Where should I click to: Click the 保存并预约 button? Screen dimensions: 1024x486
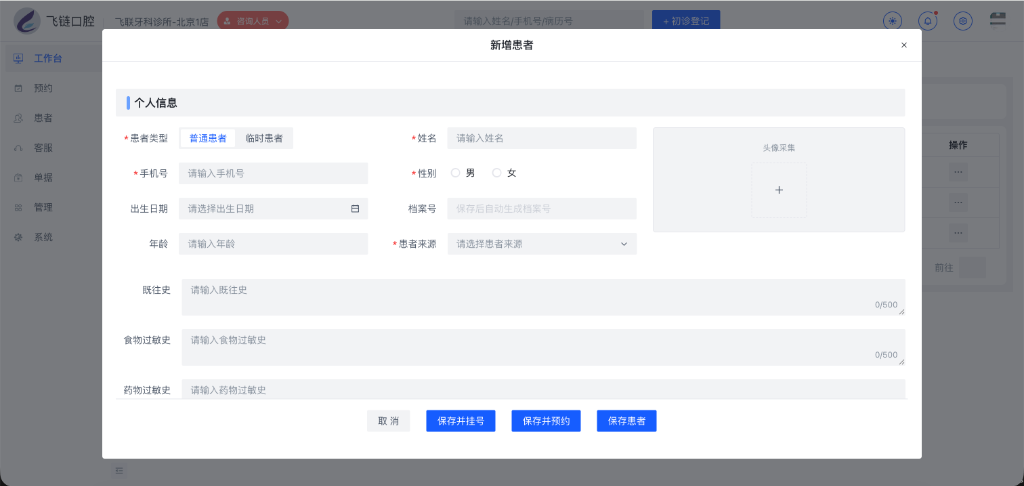point(546,421)
